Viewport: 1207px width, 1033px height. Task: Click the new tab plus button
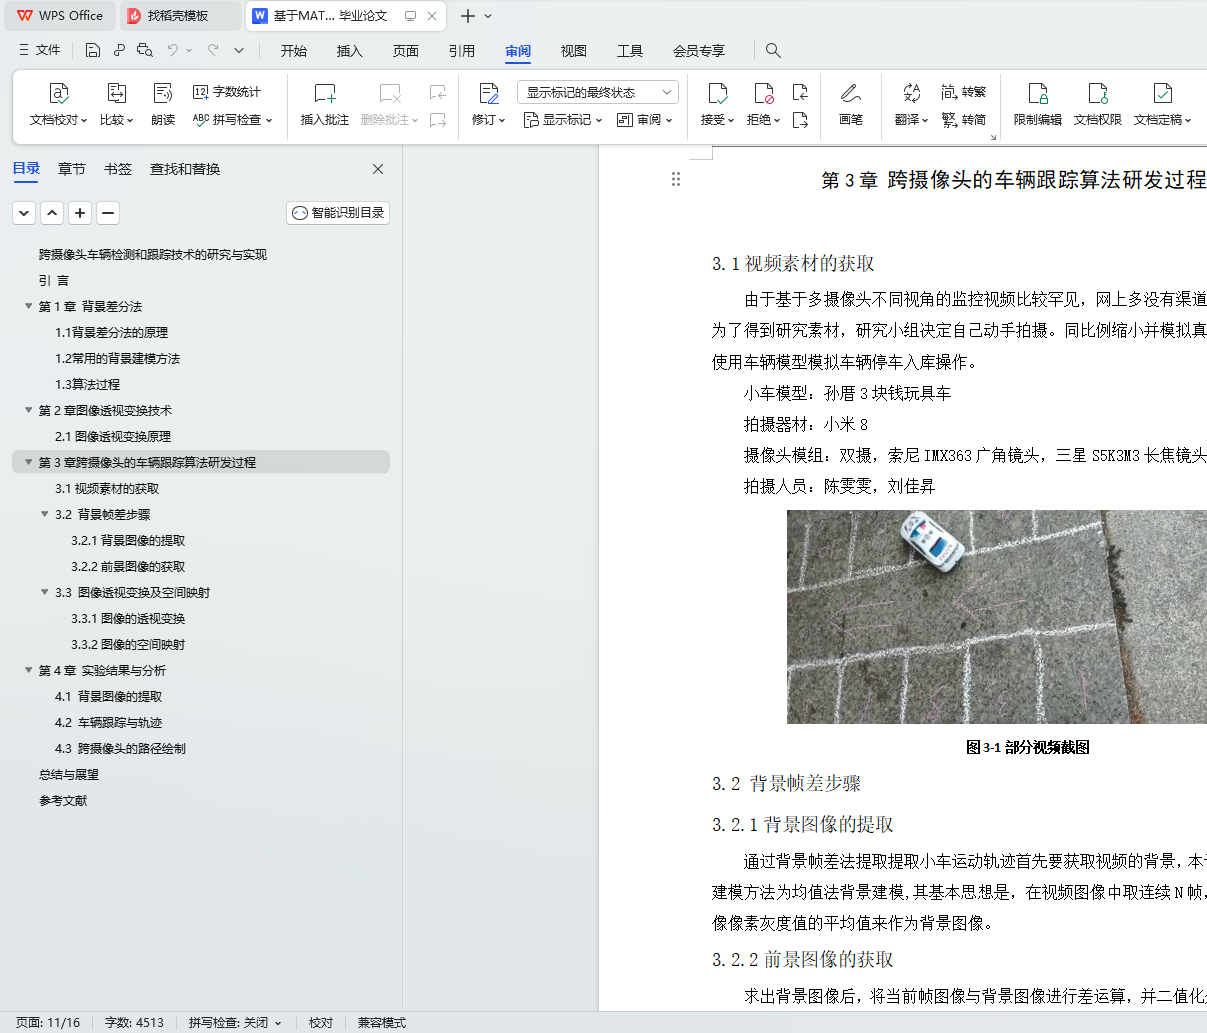point(467,16)
